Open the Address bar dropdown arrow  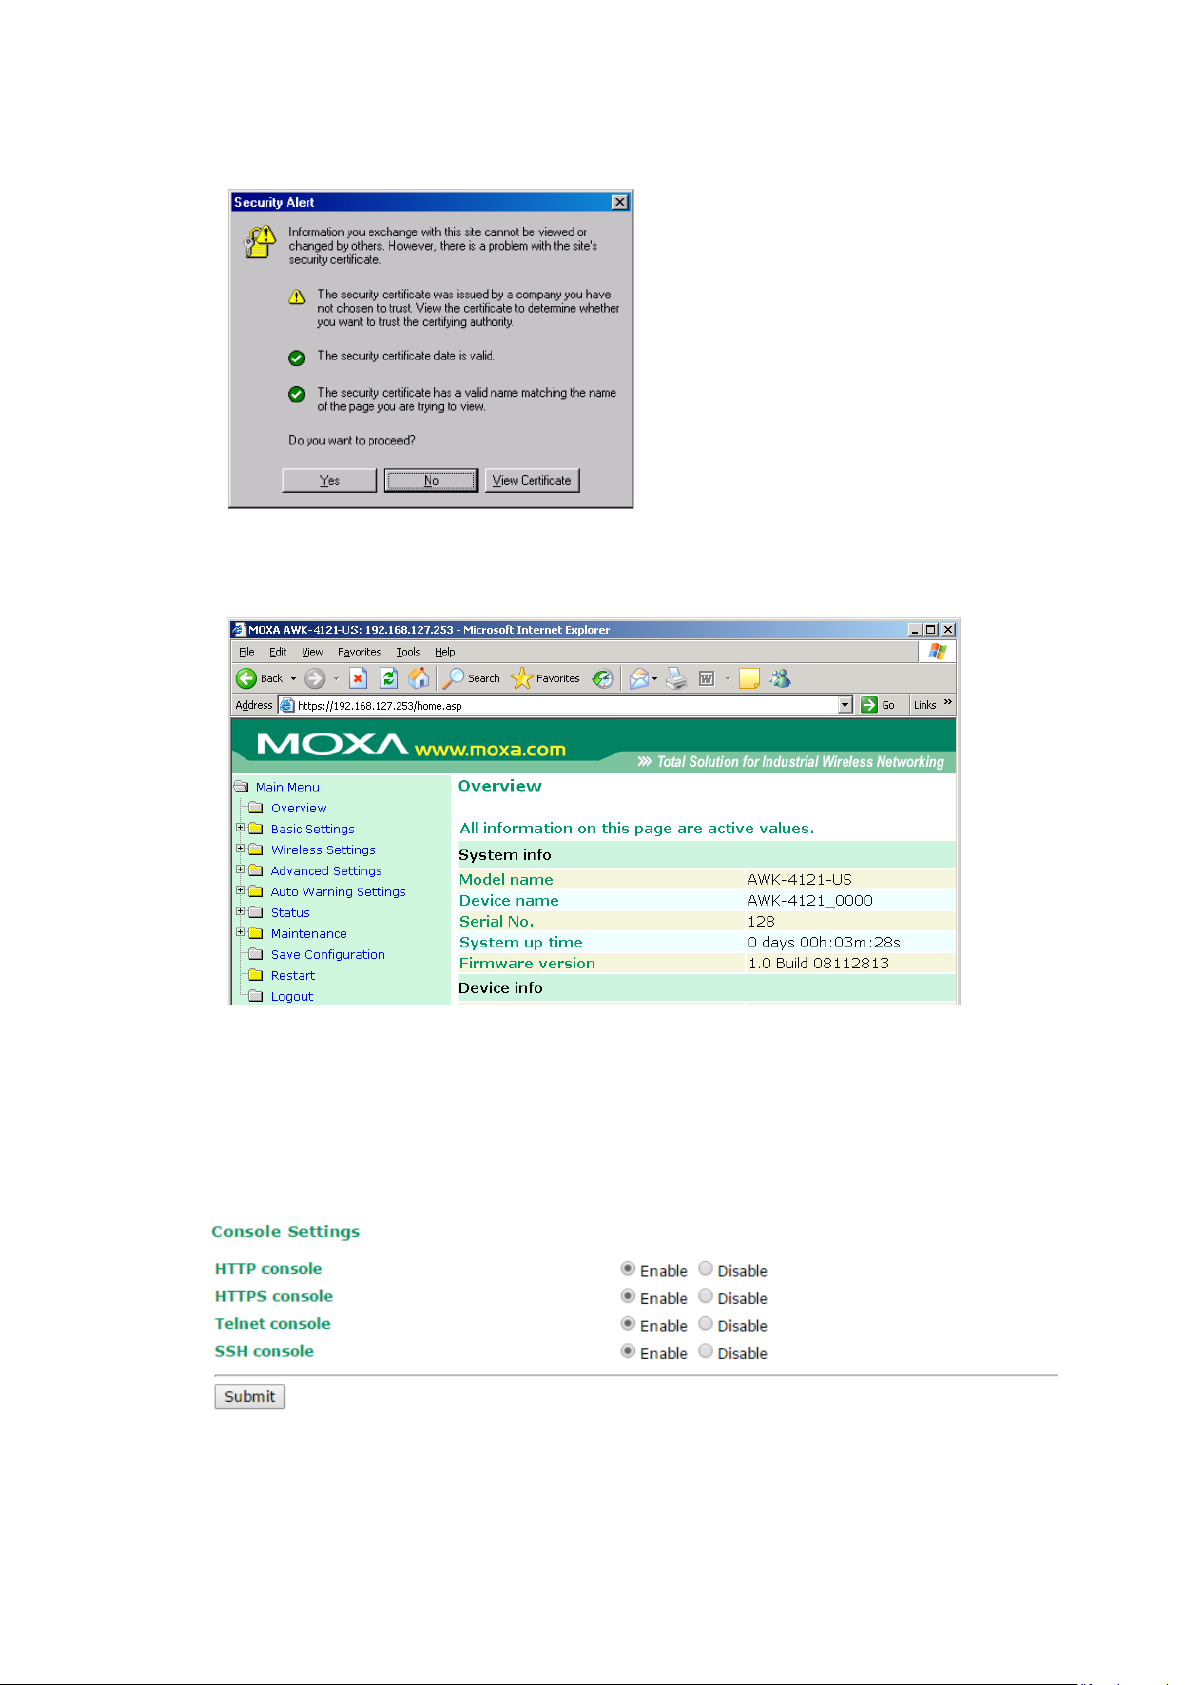845,705
